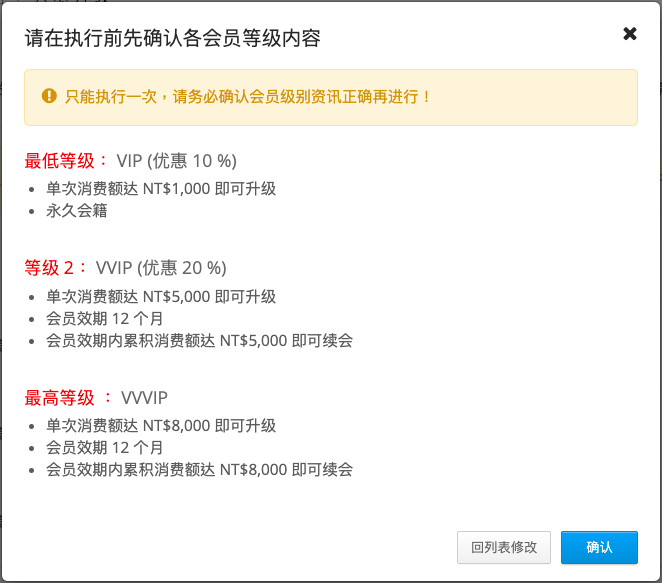Click the dialog title 请在执行前先确认各会员等级内容

pos(172,38)
